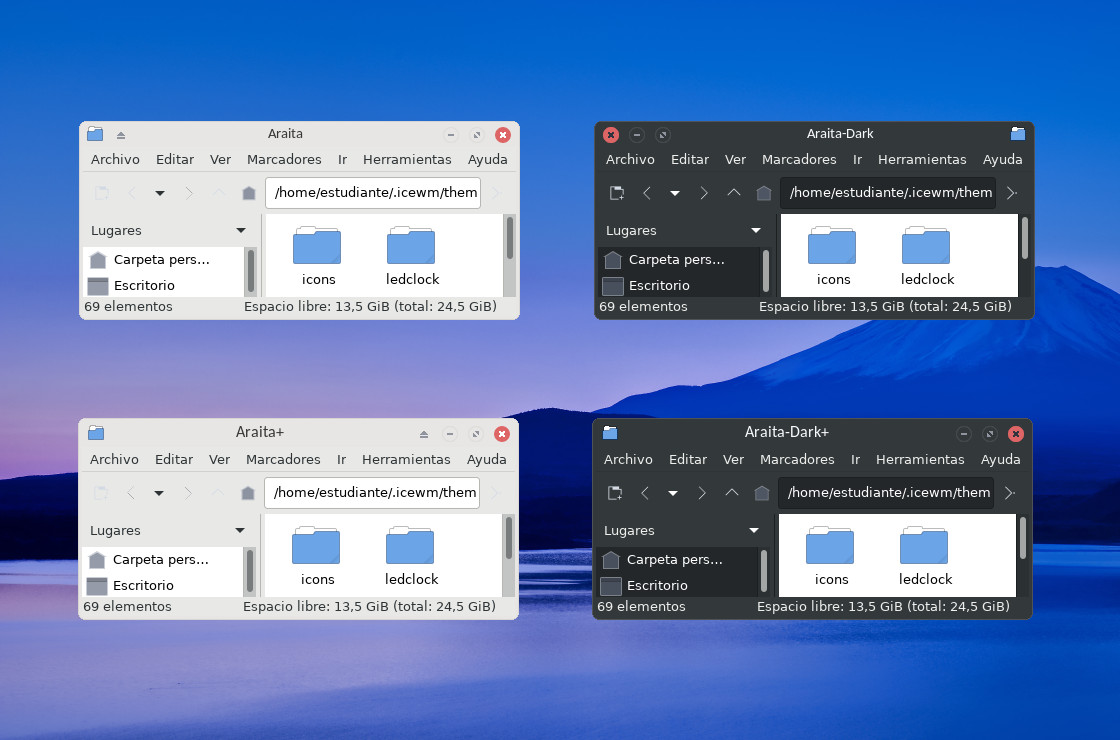Click the folder window-menu icon in Araita-Dark title bar
1120x740 pixels.
coord(1018,134)
